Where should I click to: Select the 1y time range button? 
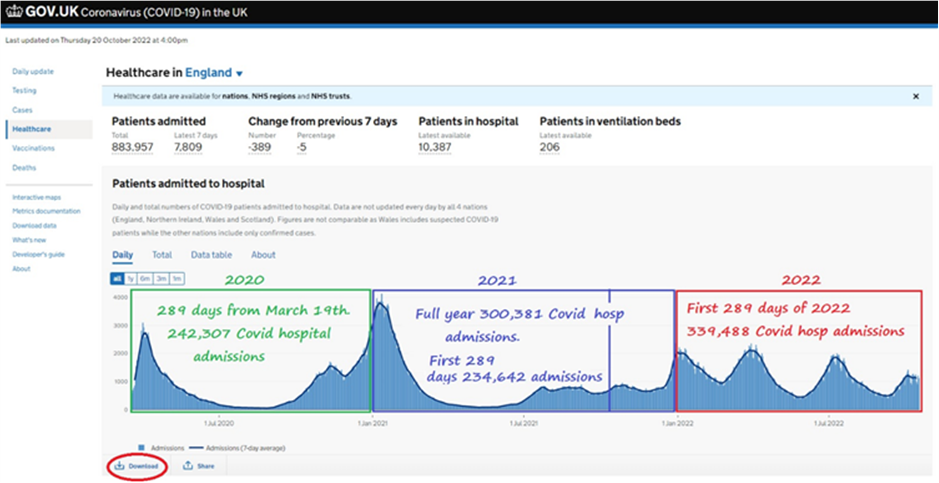coord(132,278)
